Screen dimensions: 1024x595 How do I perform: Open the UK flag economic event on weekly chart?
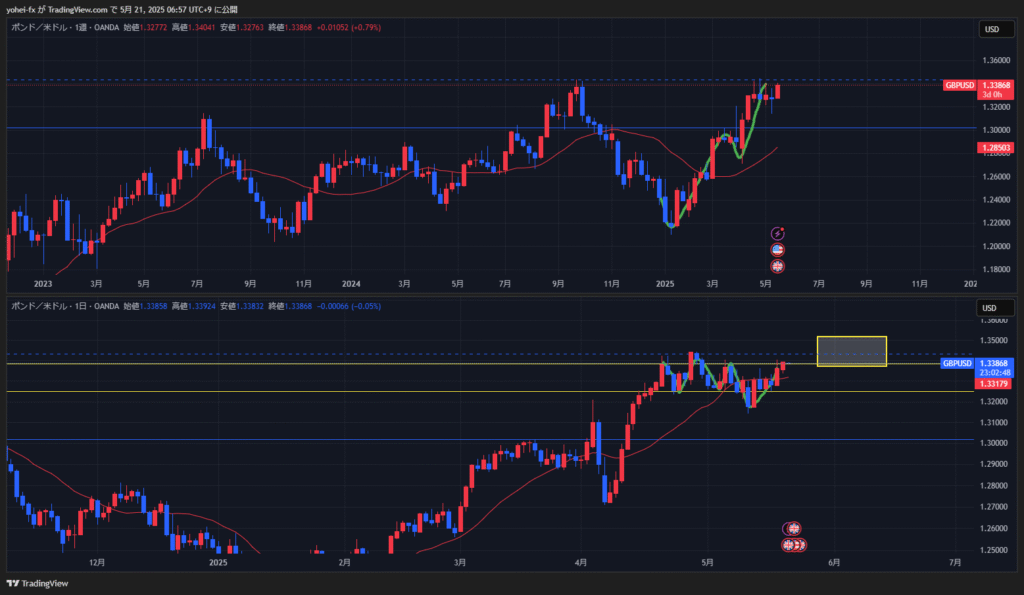pos(777,266)
